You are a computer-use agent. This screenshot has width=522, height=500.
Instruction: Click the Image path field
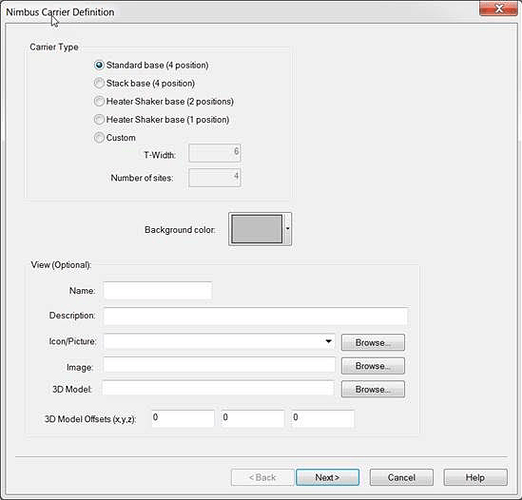219,365
